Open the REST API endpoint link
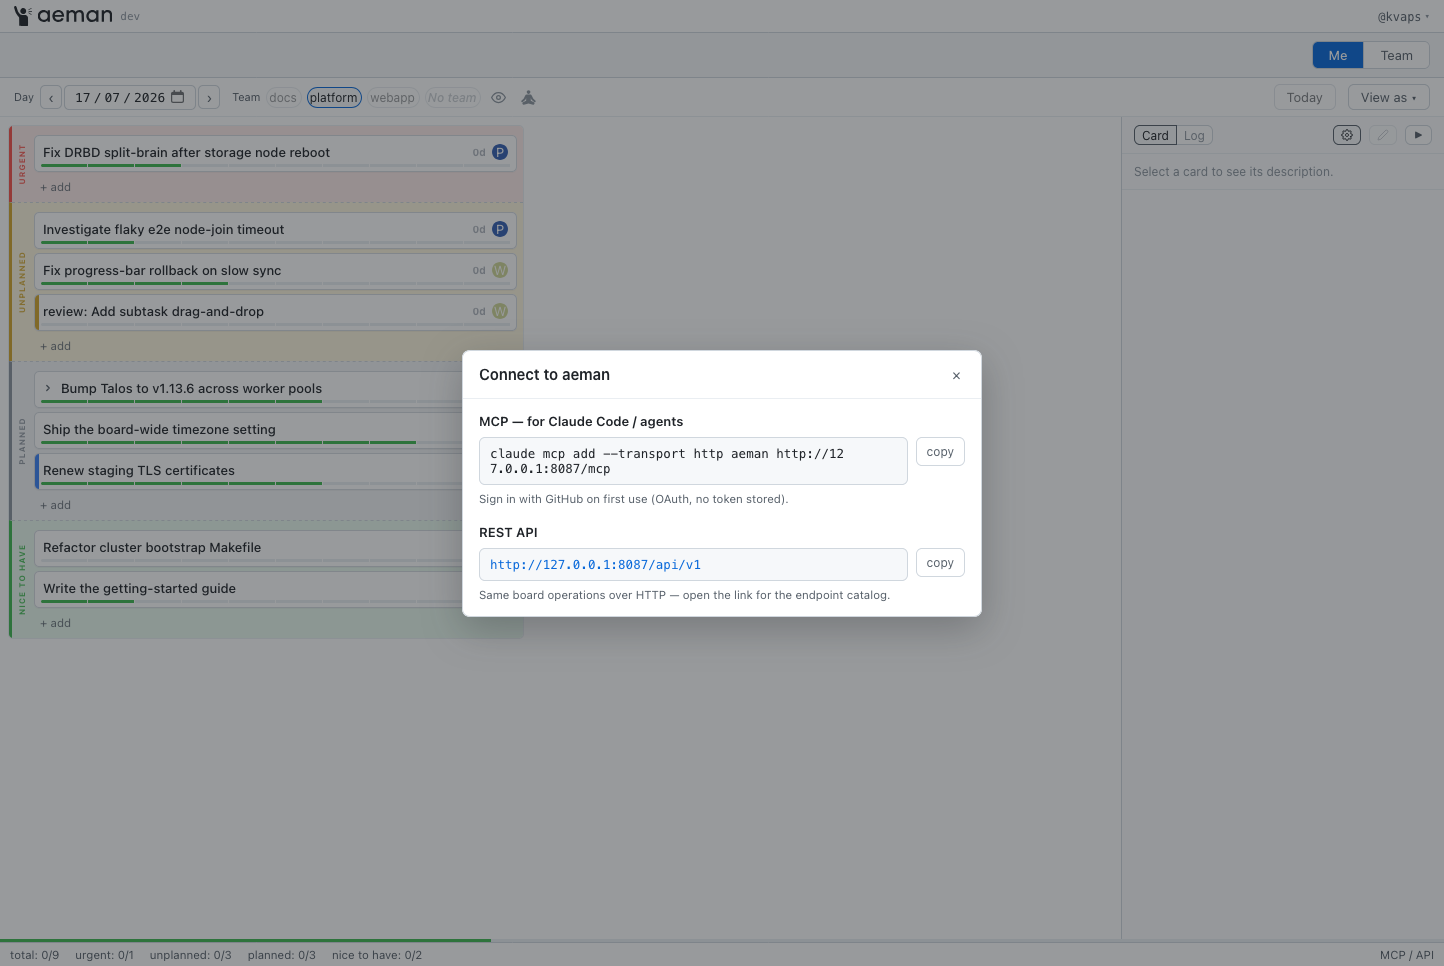Screen dimensions: 1444x966 595,565
